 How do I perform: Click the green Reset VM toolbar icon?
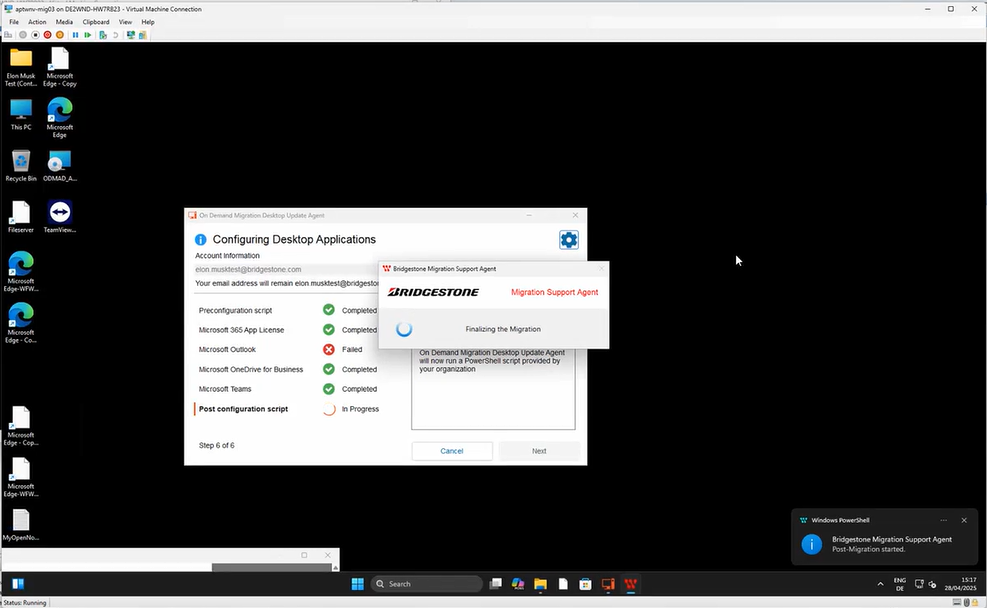(87, 35)
